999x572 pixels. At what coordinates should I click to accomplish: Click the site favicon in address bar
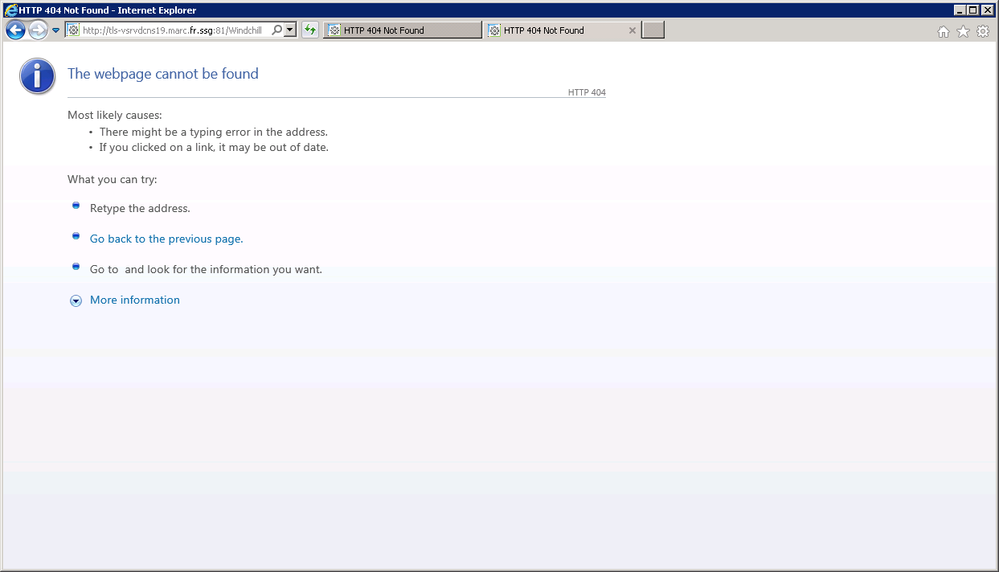click(x=73, y=30)
